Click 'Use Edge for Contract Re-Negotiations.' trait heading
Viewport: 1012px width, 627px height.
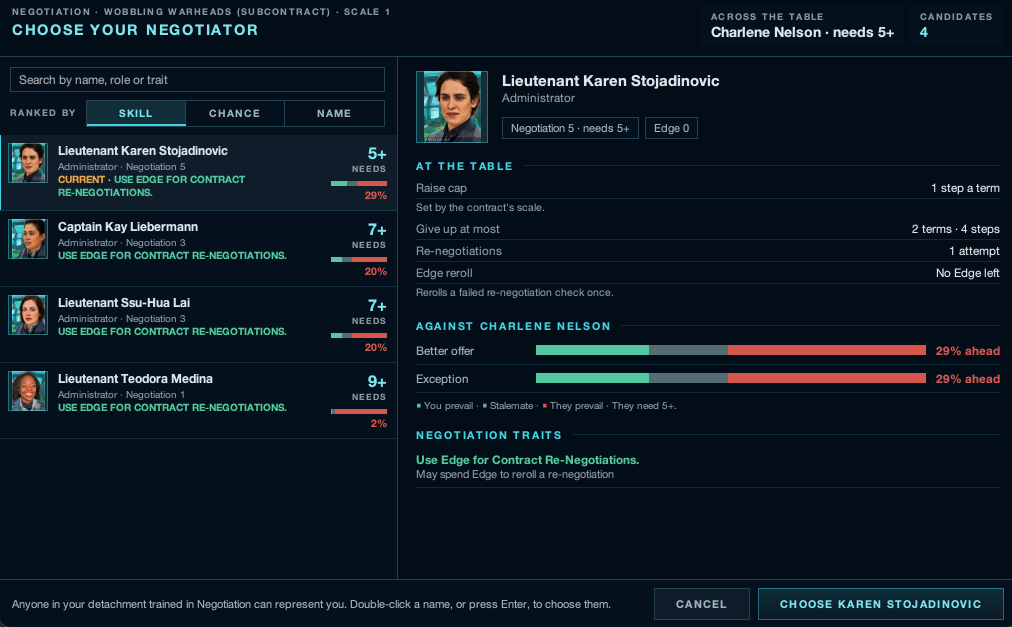coord(527,460)
